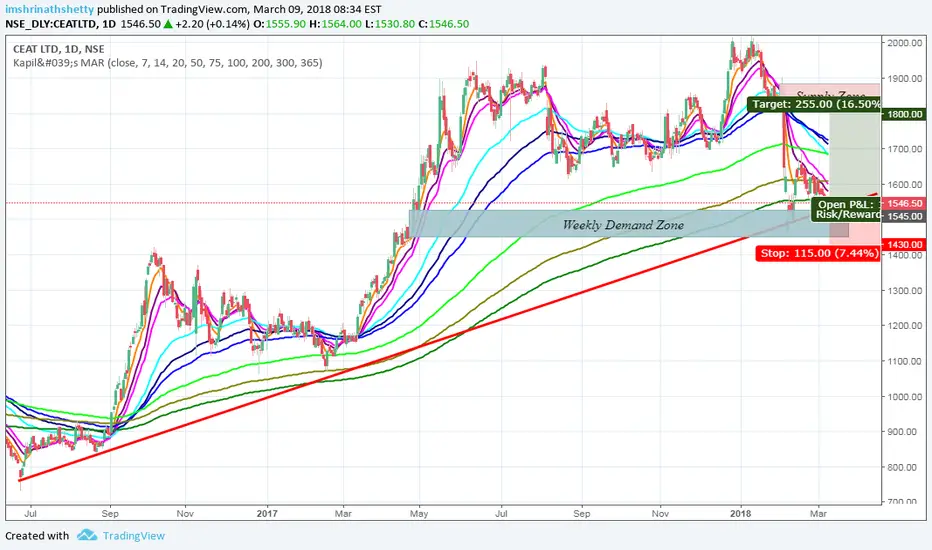Click the 1300.00 price axis label
The image size is (932, 550).
(x=905, y=291)
